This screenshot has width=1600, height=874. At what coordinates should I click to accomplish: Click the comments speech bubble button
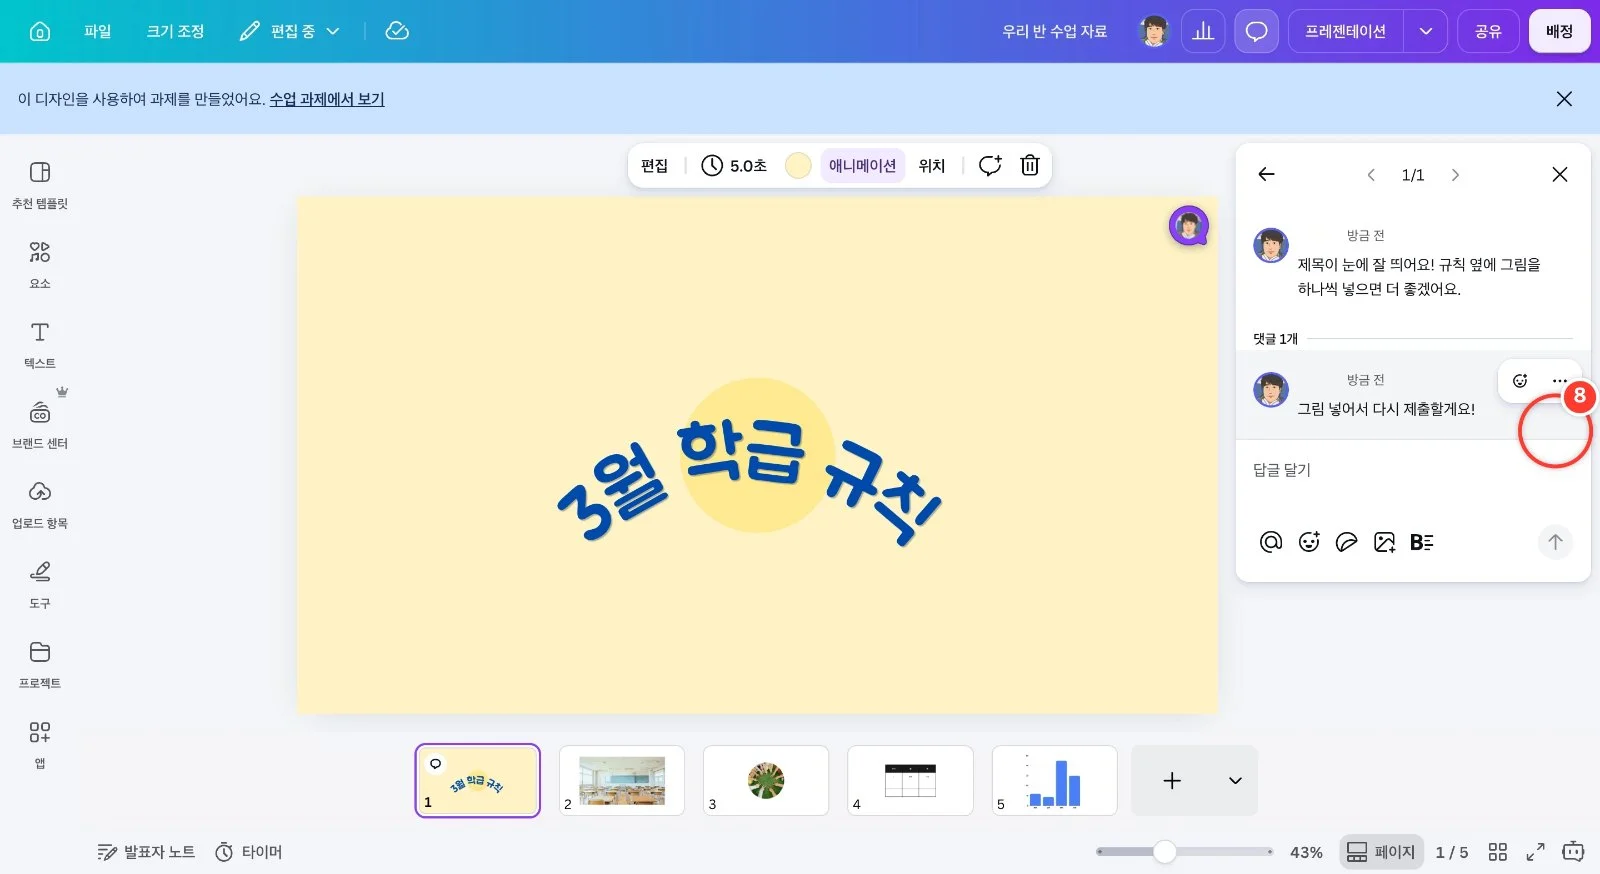point(1256,31)
